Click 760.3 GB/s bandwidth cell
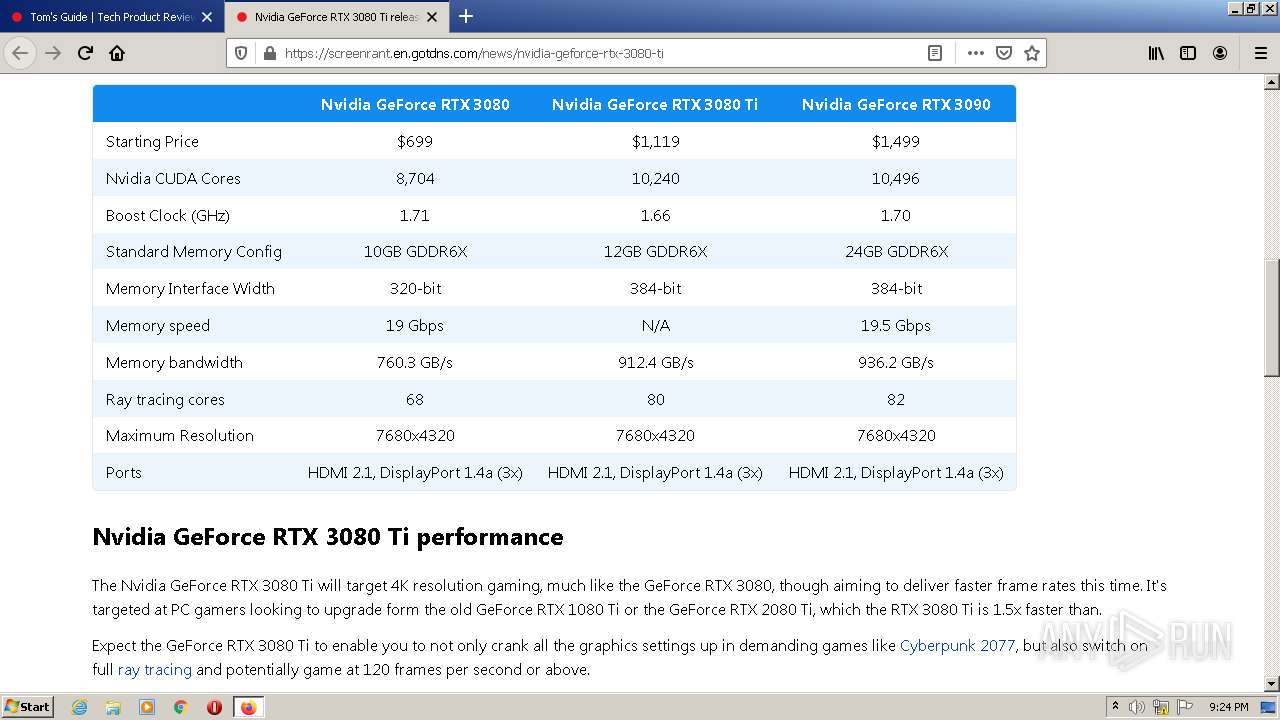1280x720 pixels. pyautogui.click(x=415, y=363)
